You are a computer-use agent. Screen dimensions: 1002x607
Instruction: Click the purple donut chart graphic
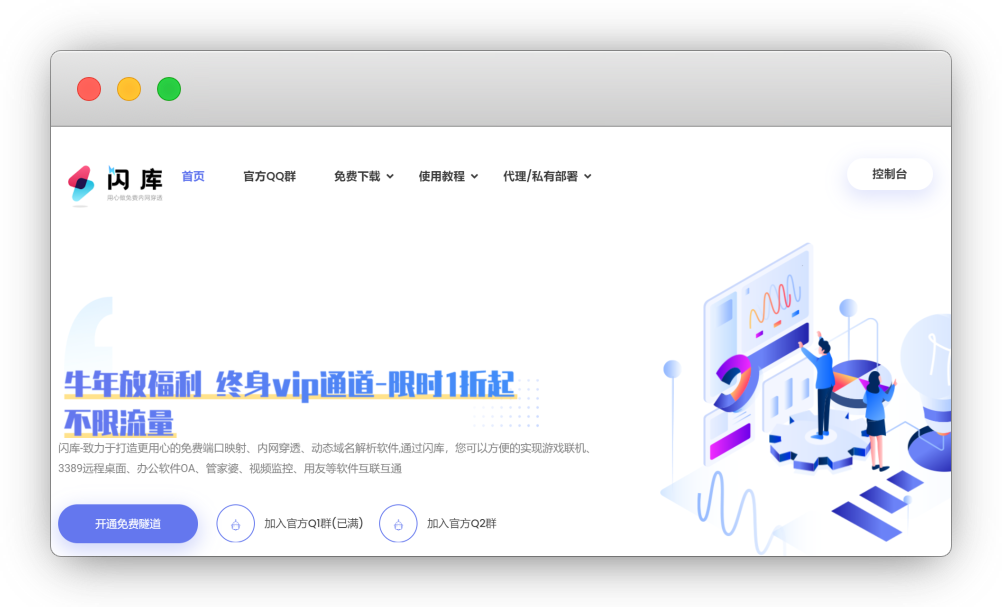pos(736,378)
